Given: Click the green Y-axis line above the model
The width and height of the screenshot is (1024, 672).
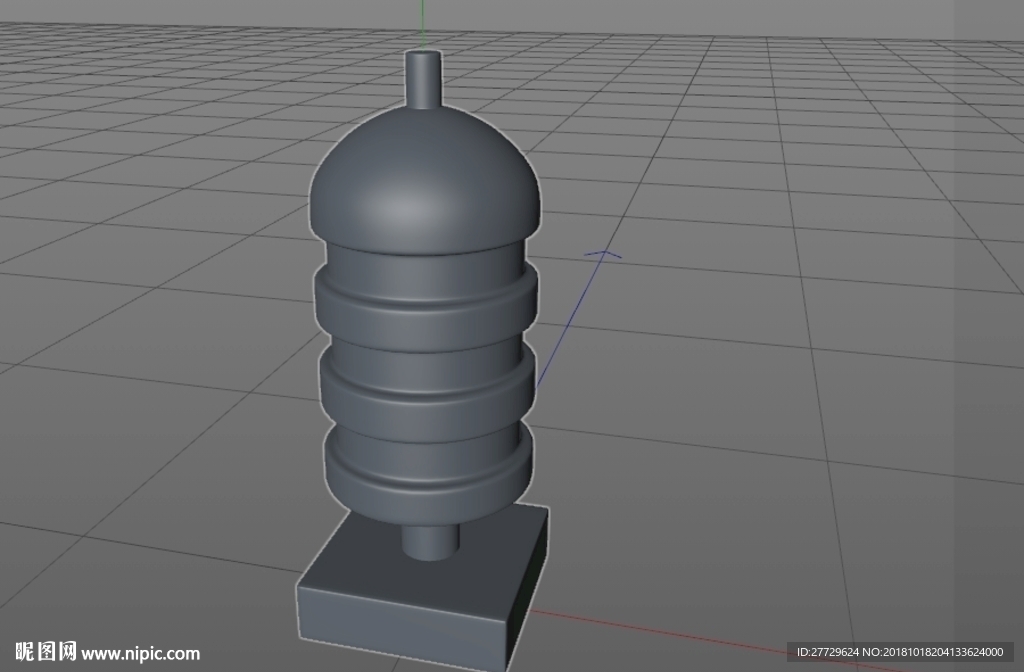Looking at the screenshot, I should click(x=423, y=25).
